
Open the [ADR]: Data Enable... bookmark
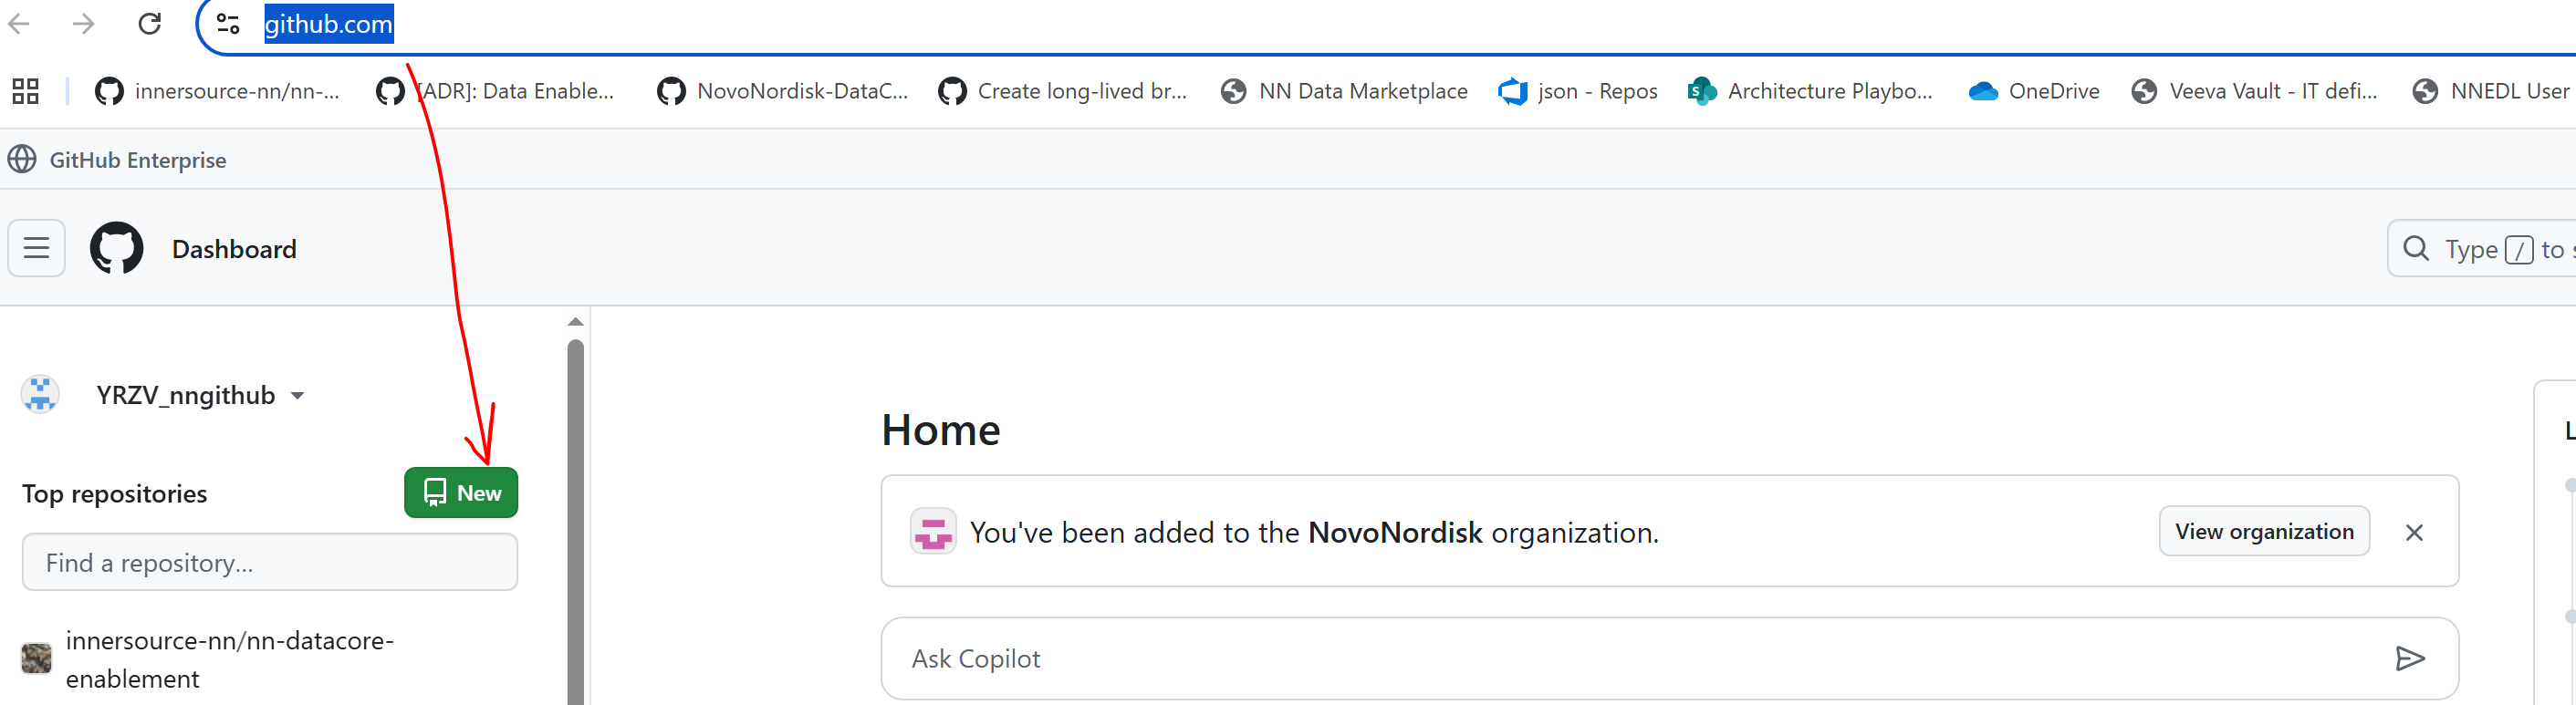click(x=495, y=91)
